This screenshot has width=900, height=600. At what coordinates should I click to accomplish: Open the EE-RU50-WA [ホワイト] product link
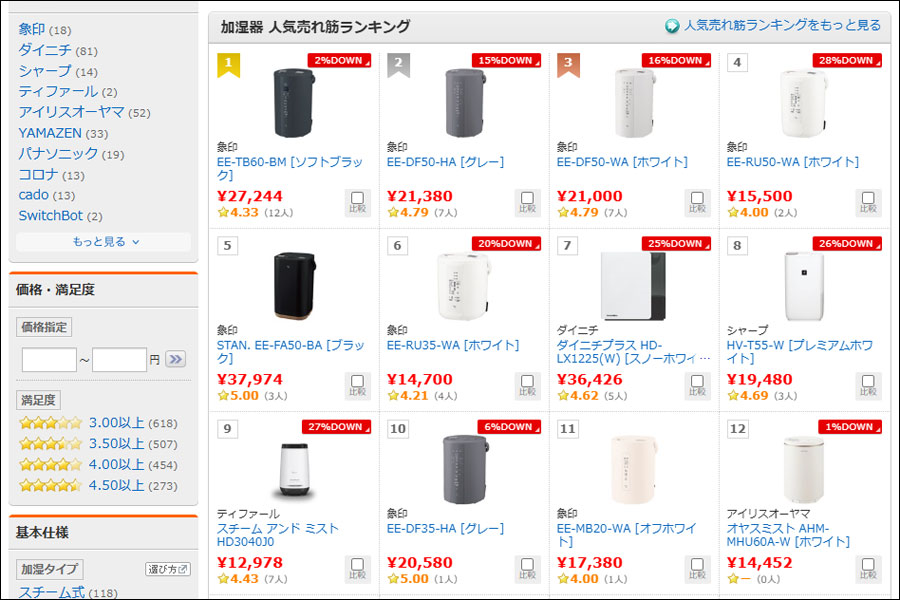pyautogui.click(x=792, y=162)
